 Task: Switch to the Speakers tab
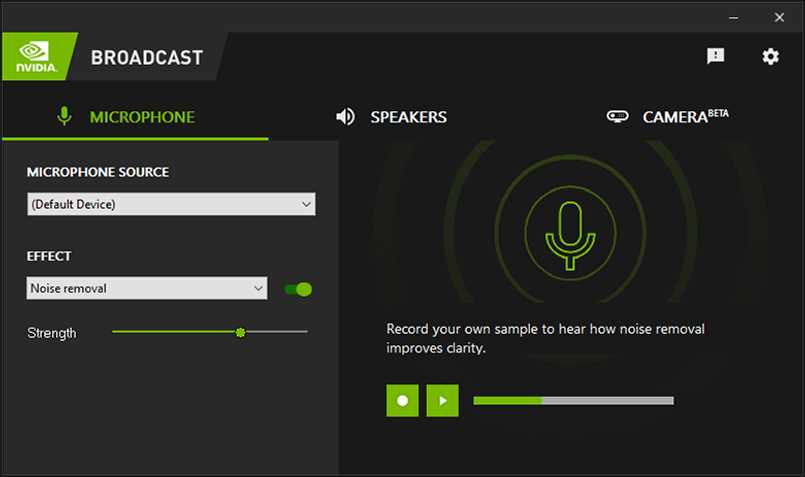pyautogui.click(x=391, y=117)
